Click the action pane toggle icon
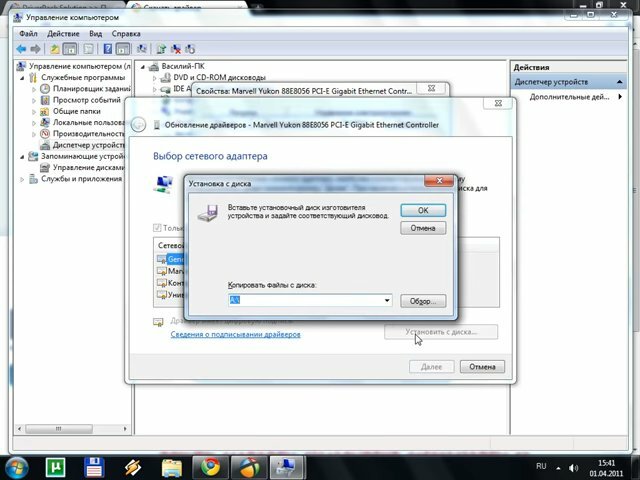 pyautogui.click(x=122, y=49)
